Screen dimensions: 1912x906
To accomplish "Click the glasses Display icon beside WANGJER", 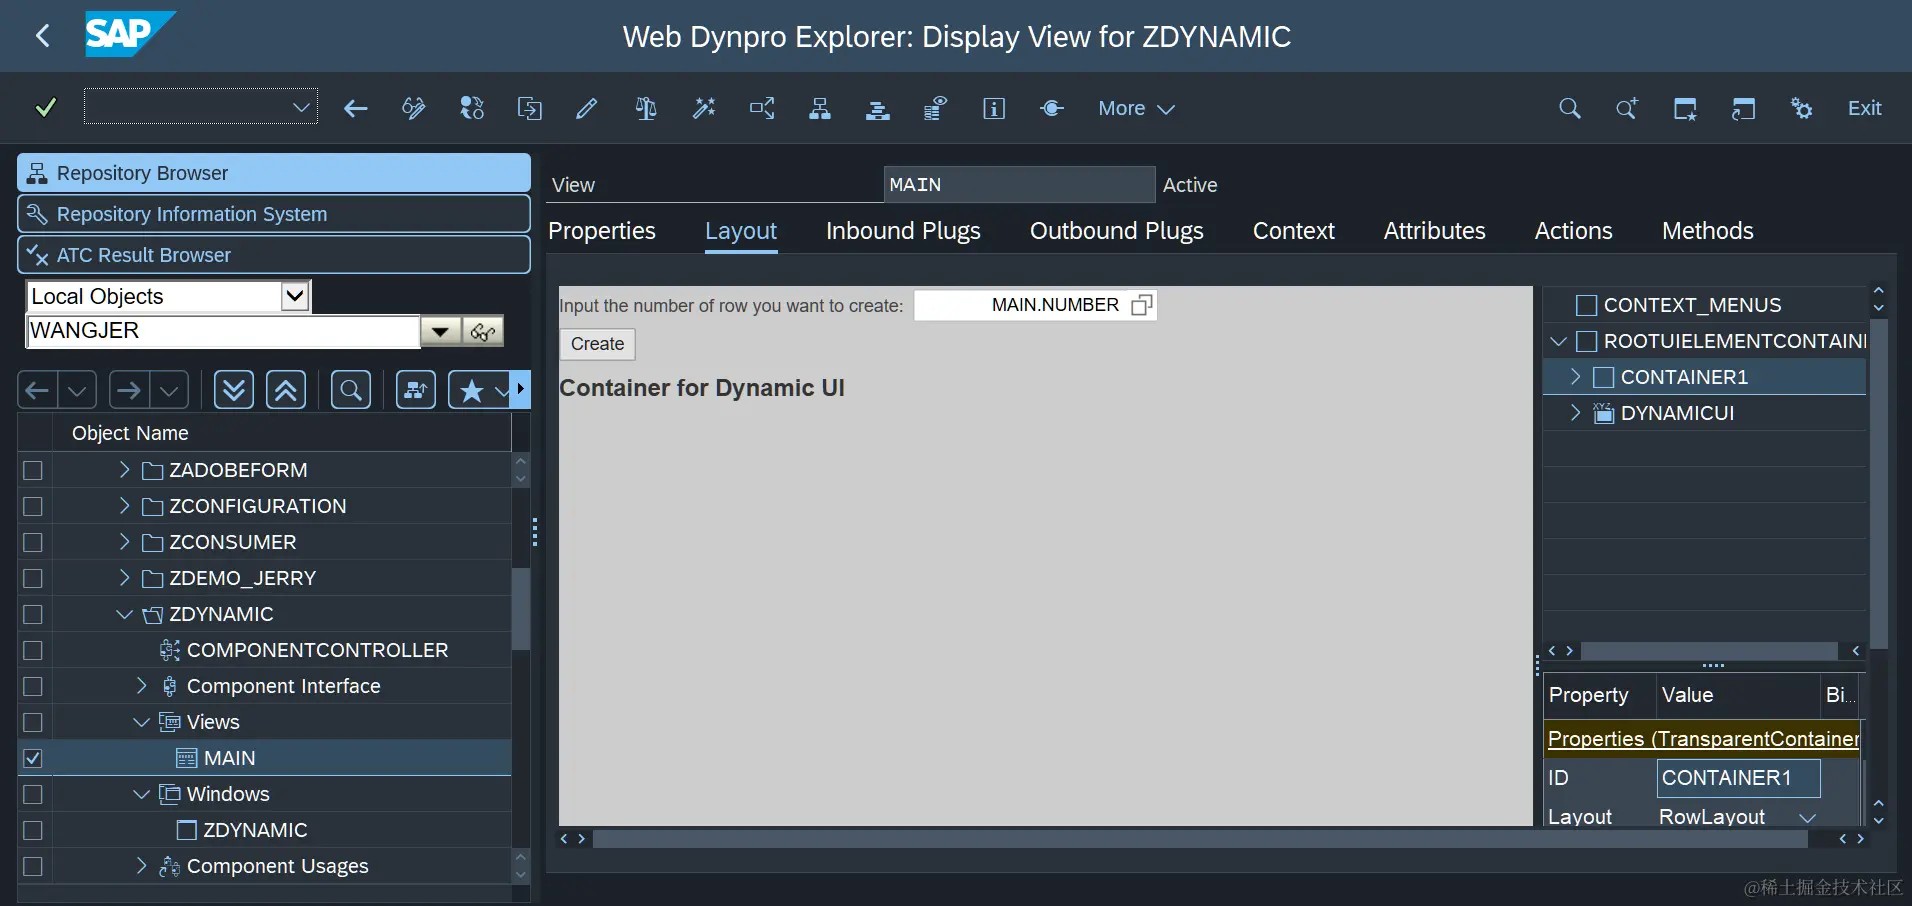I will pos(483,332).
